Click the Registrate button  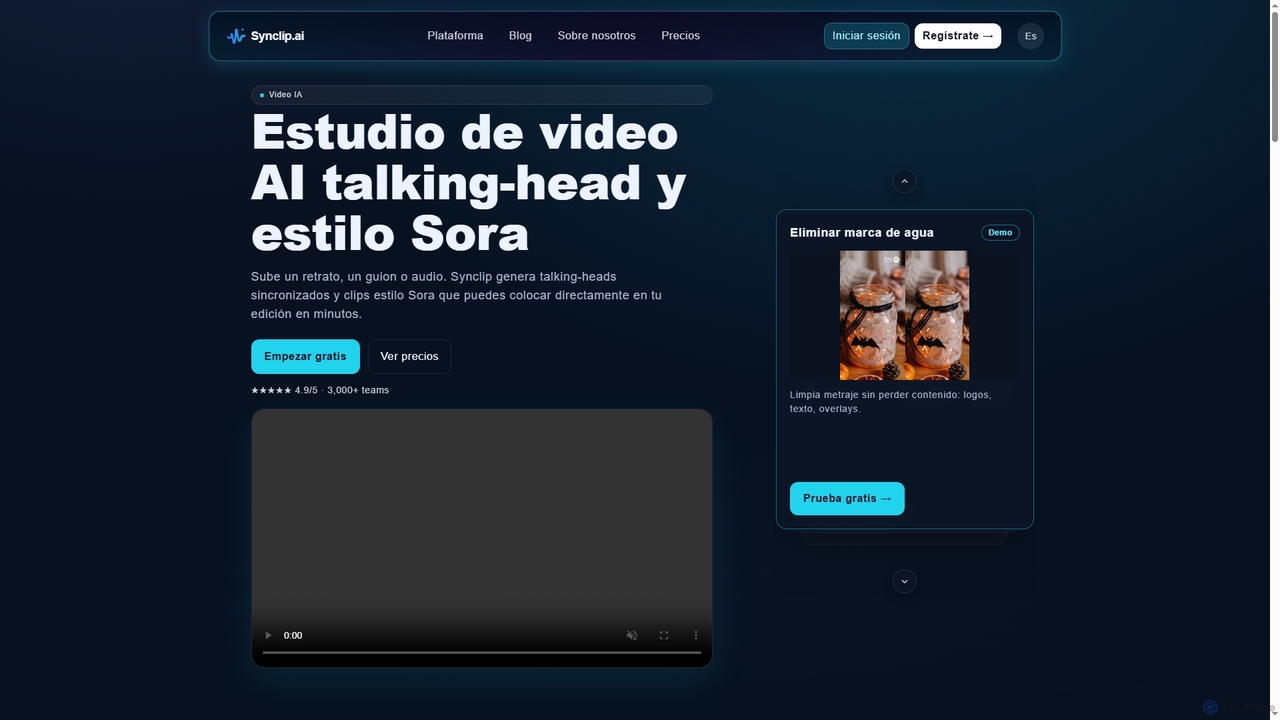point(957,36)
